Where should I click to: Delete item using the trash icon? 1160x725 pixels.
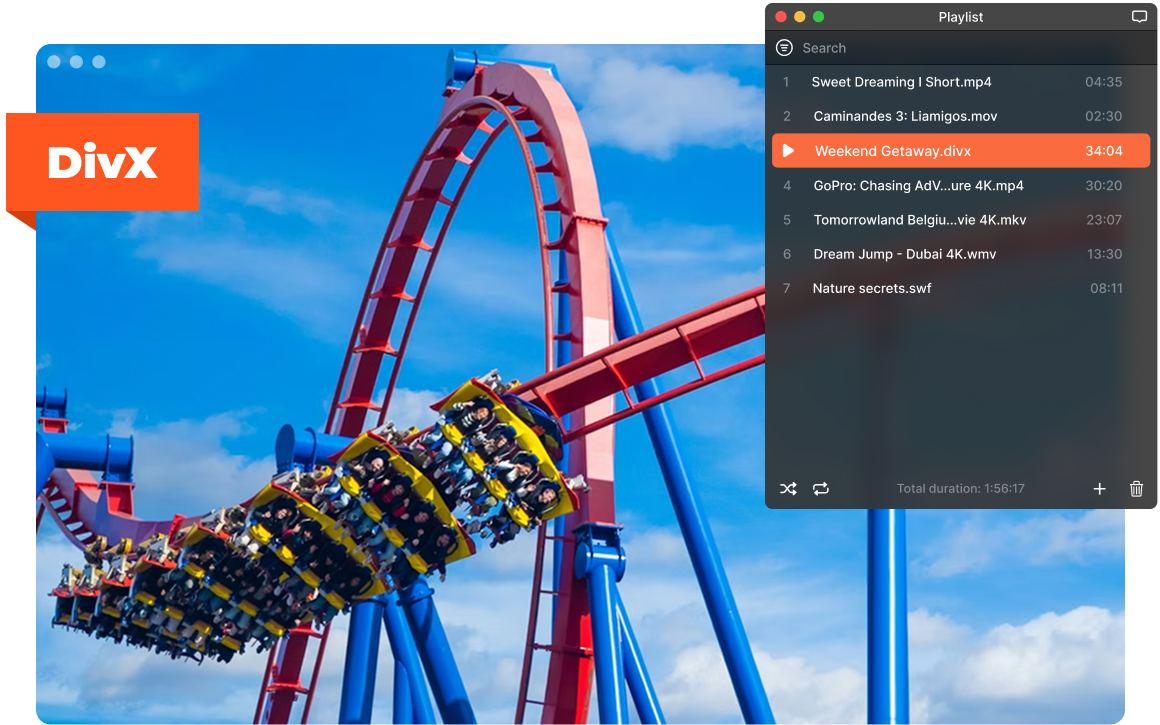pos(1136,489)
